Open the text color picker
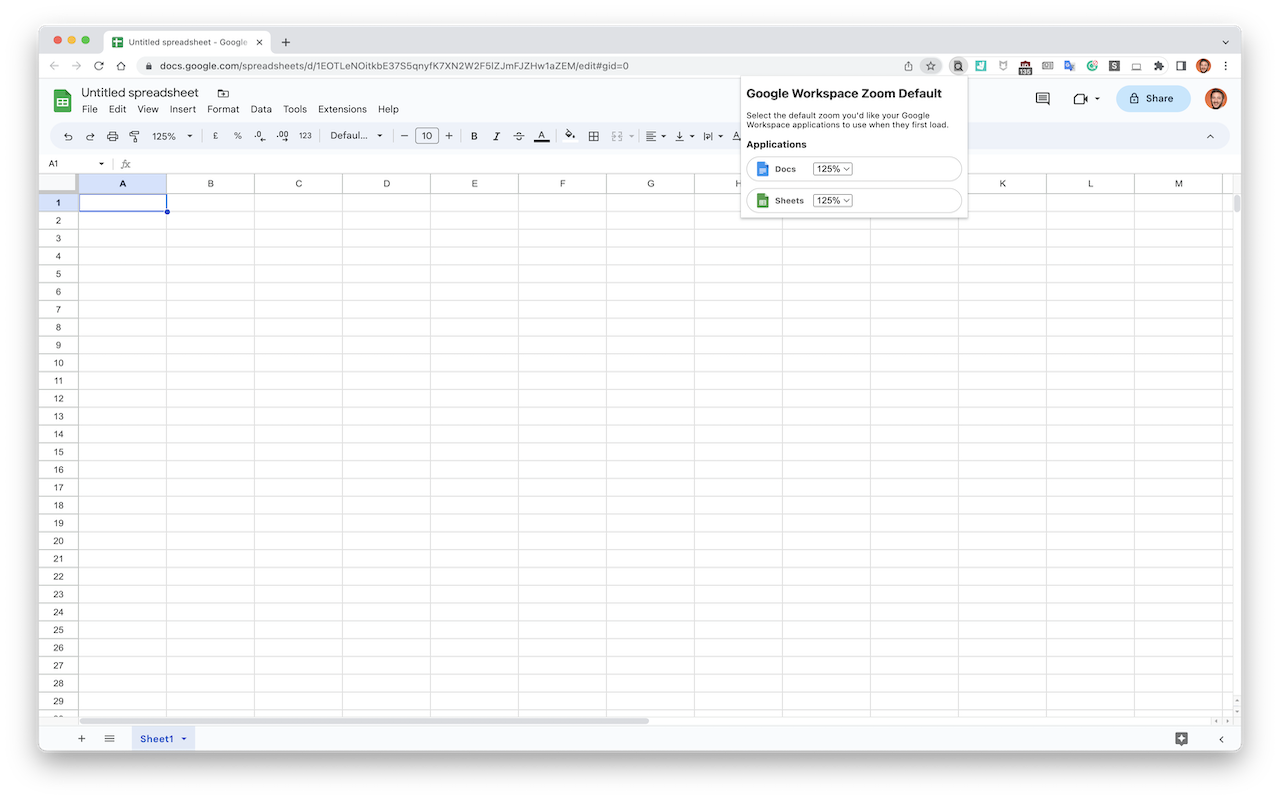Image resolution: width=1280 pixels, height=800 pixels. click(541, 136)
